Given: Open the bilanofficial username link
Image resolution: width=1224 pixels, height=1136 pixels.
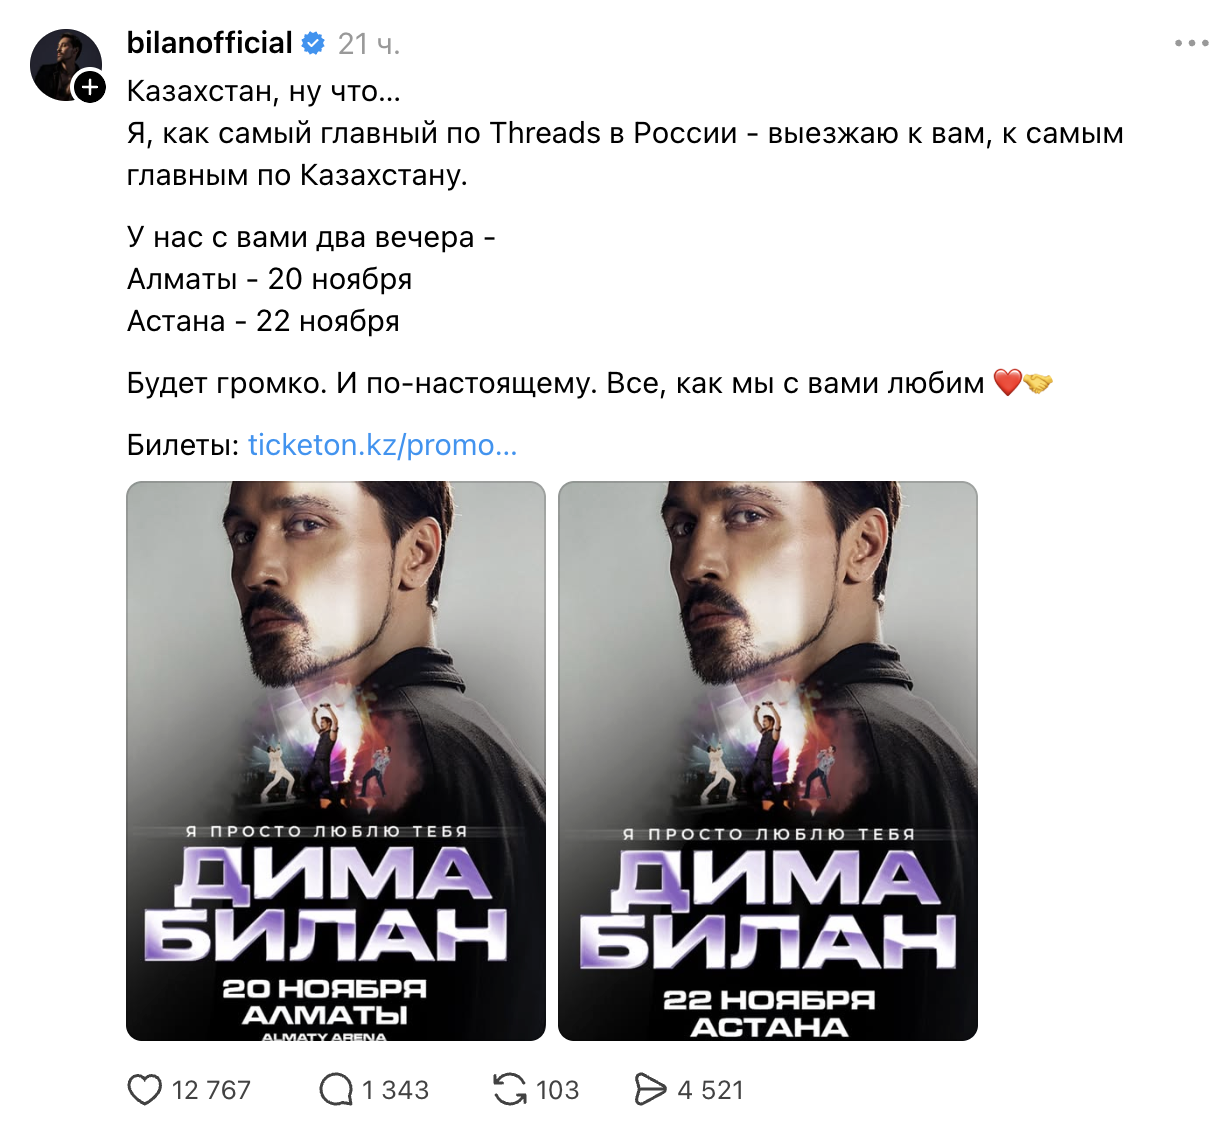Looking at the screenshot, I should tap(210, 43).
